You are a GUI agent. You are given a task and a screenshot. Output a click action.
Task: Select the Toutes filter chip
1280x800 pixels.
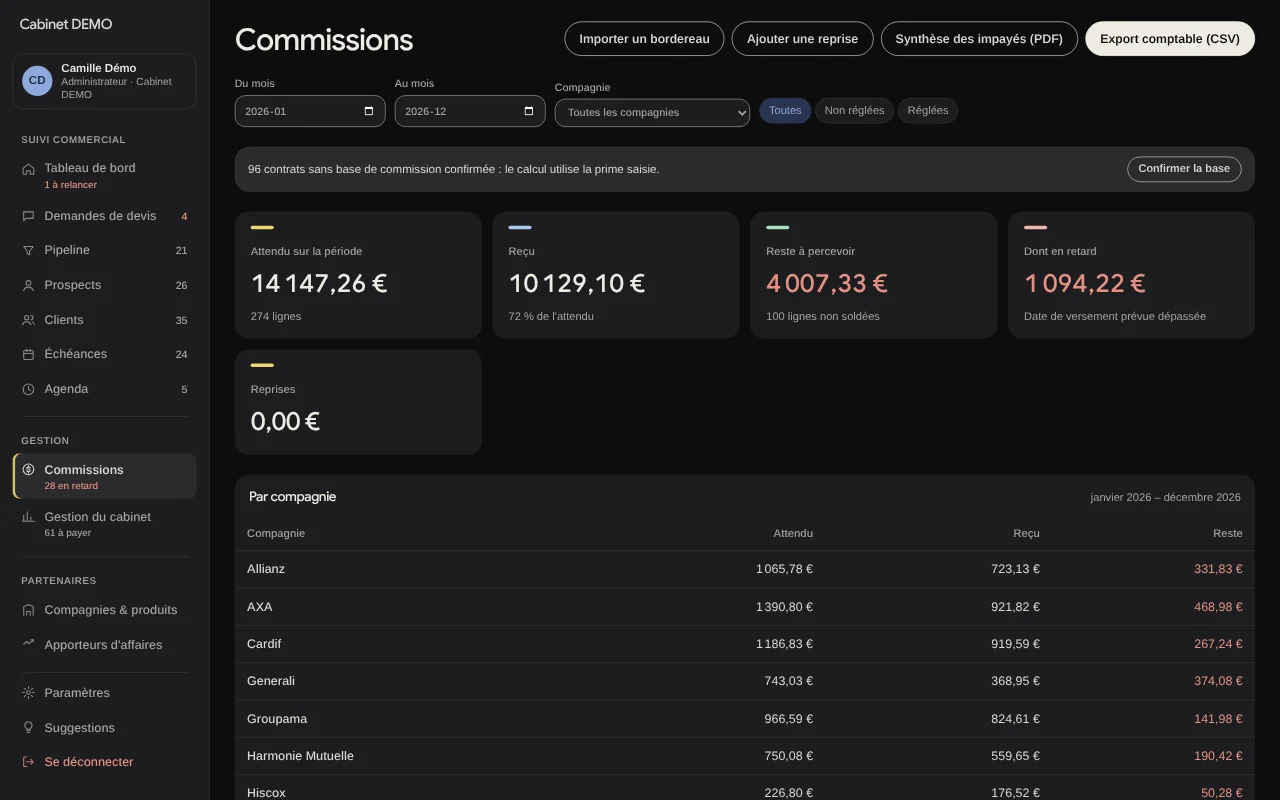coord(785,111)
